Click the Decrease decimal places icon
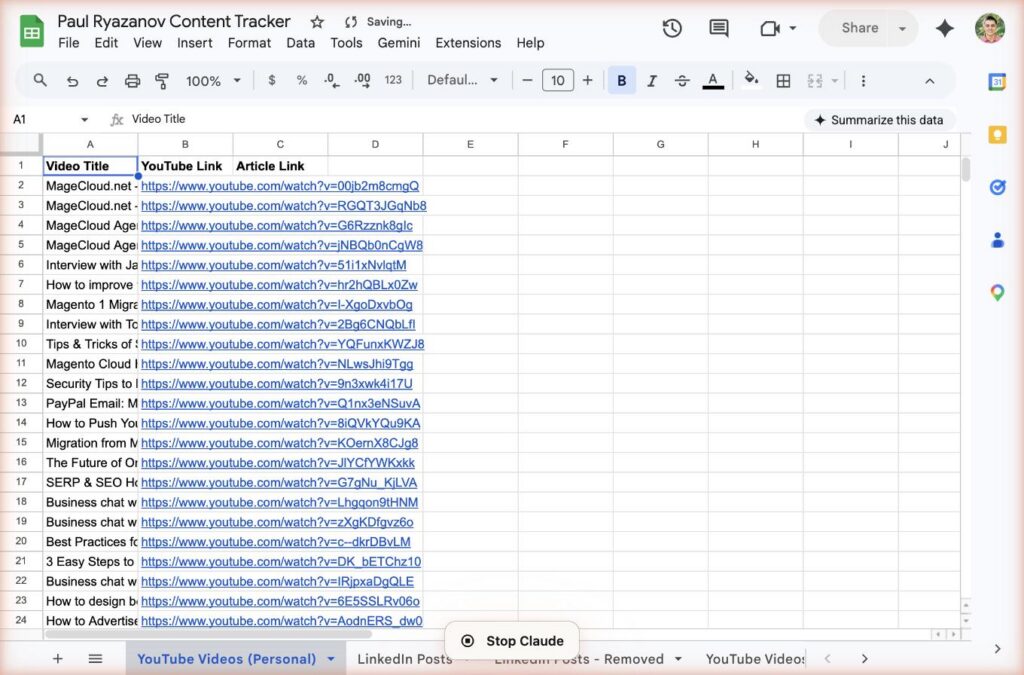 click(x=330, y=80)
